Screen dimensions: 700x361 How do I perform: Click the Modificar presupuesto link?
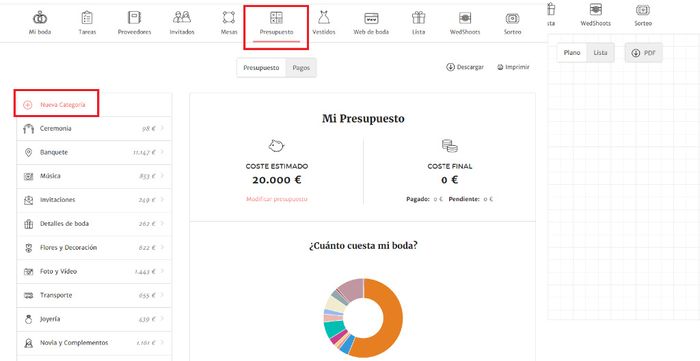[x=277, y=199]
